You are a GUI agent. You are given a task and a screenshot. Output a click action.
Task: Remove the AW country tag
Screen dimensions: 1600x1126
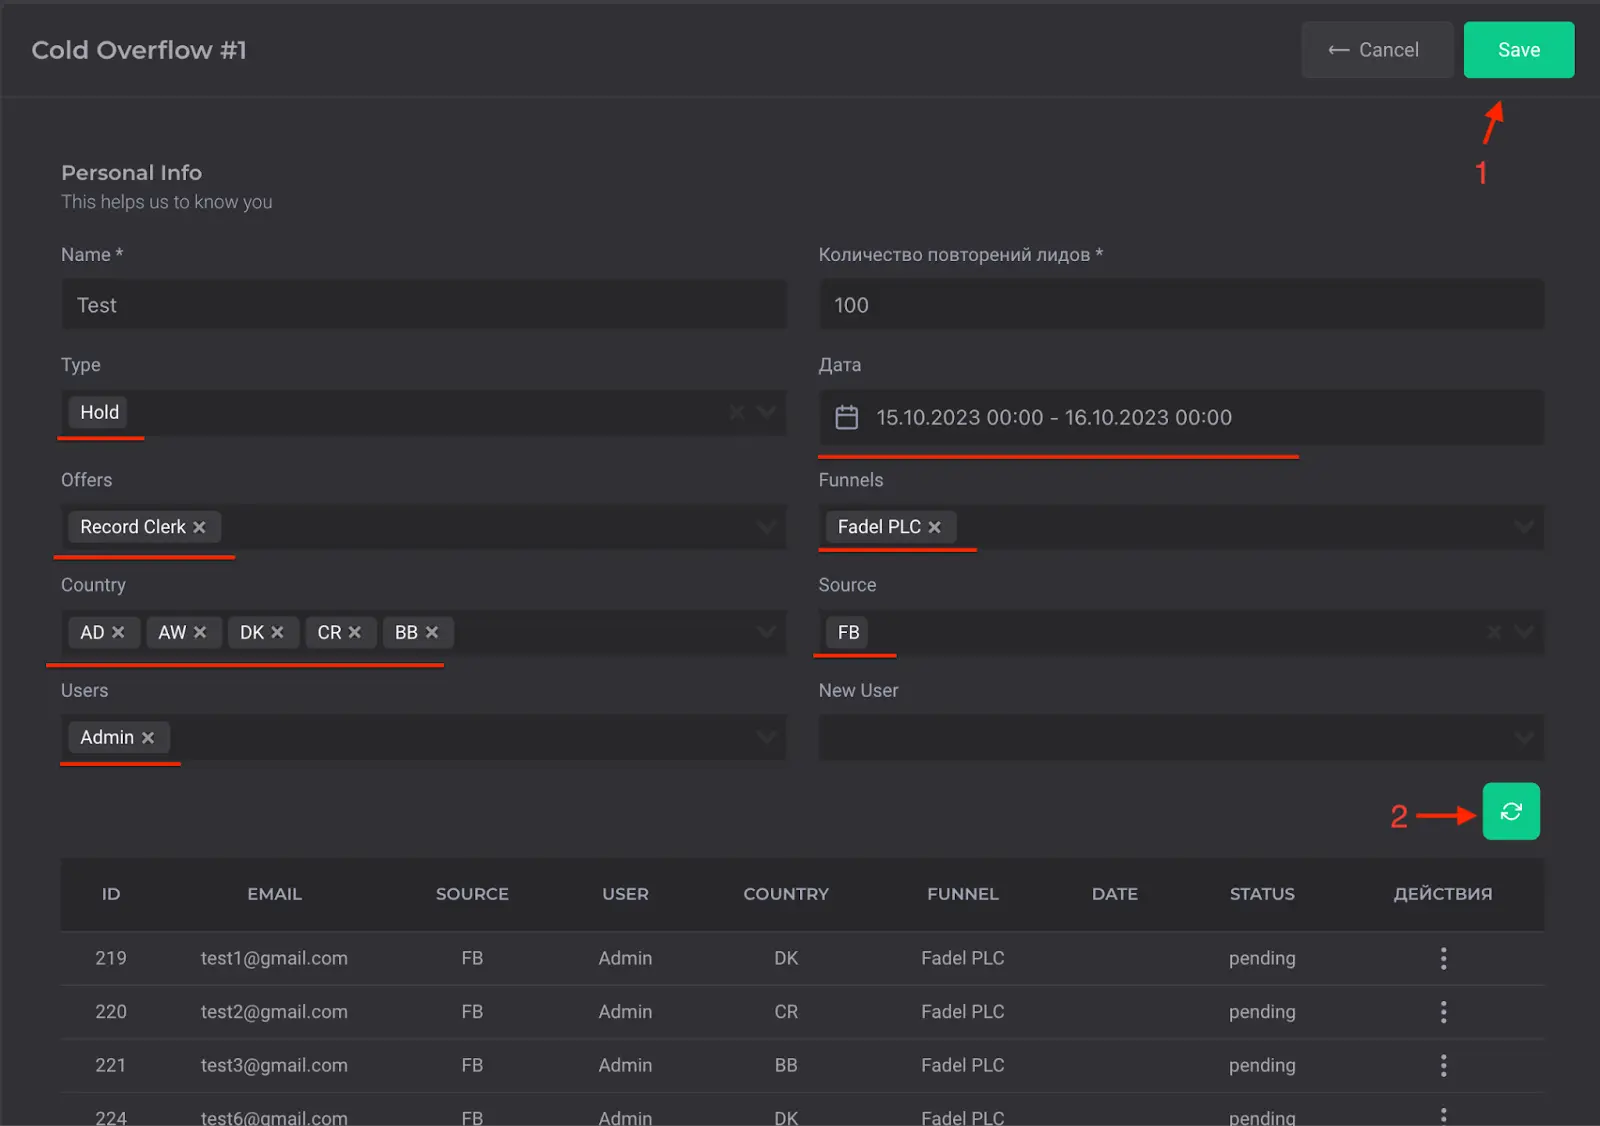pyautogui.click(x=200, y=632)
